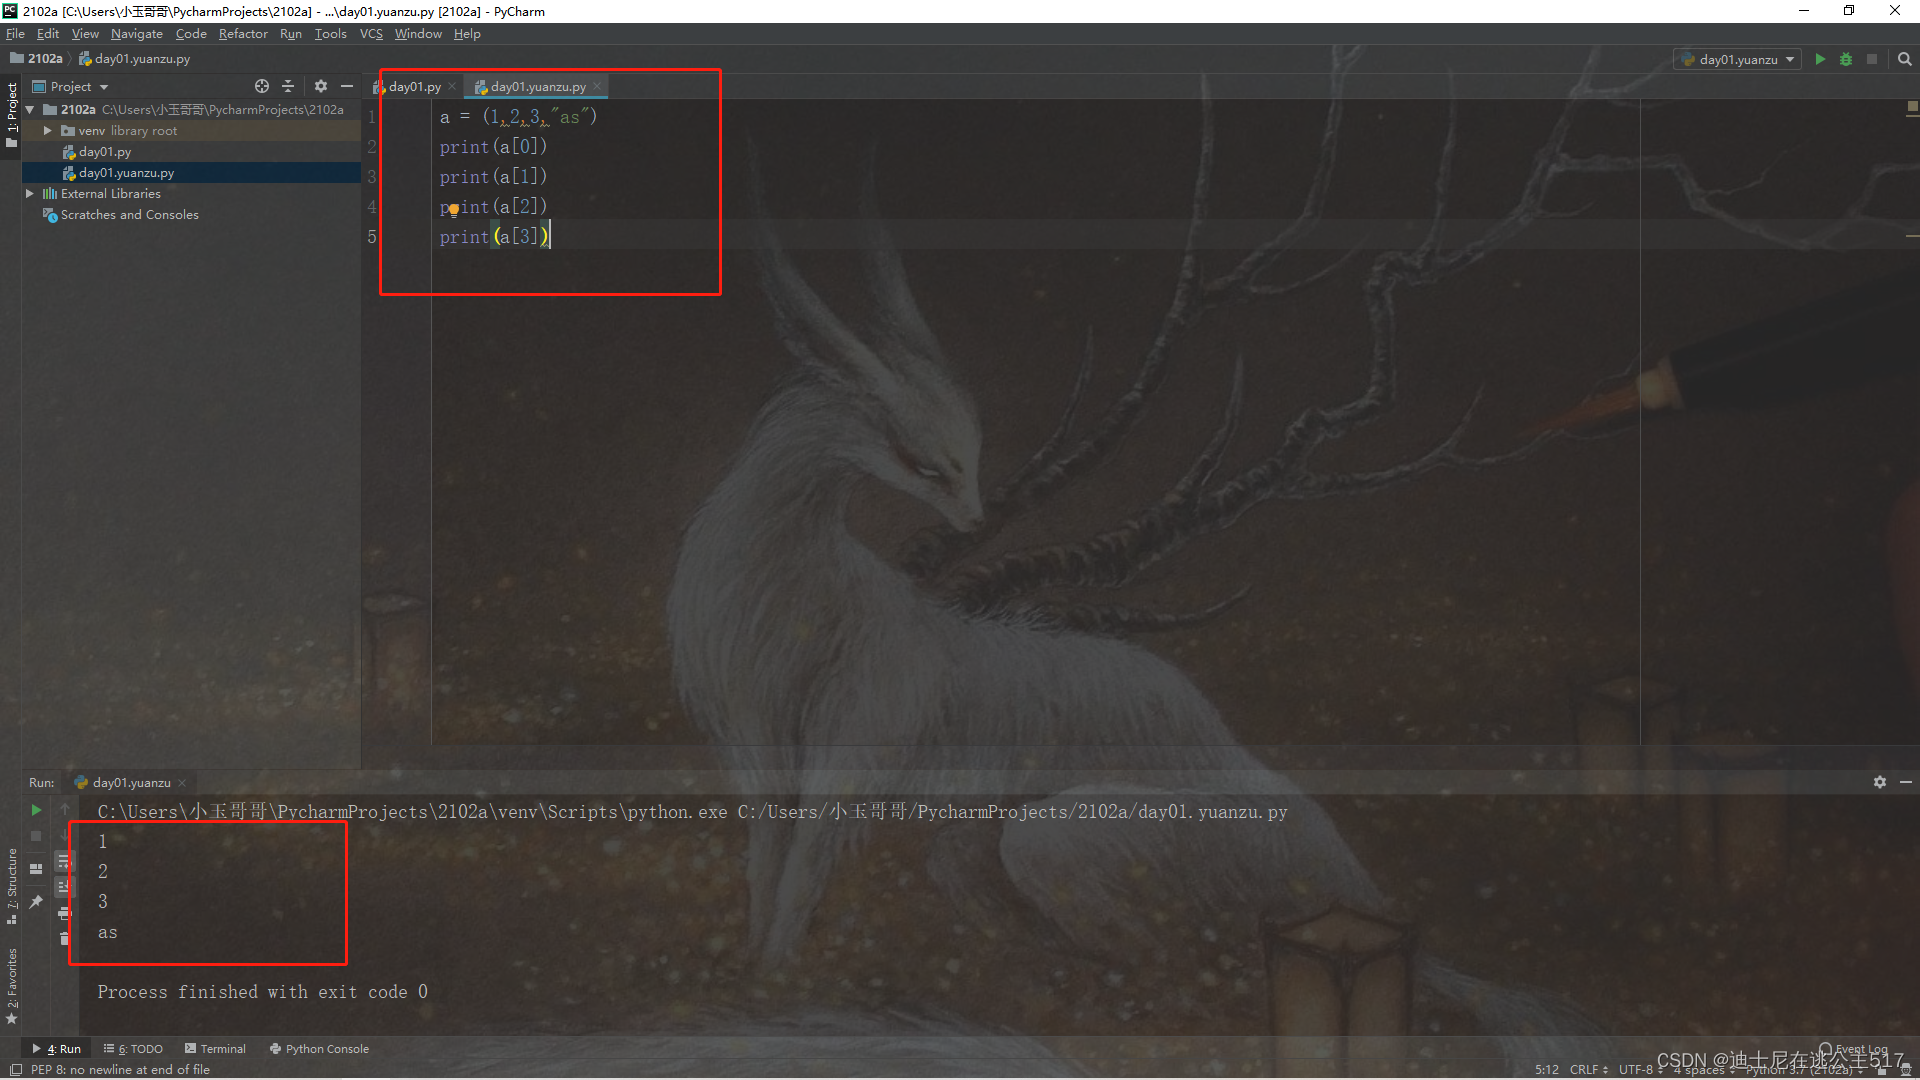Open Run panel settings gear
Viewport: 1920px width, 1080px height.
click(1880, 782)
